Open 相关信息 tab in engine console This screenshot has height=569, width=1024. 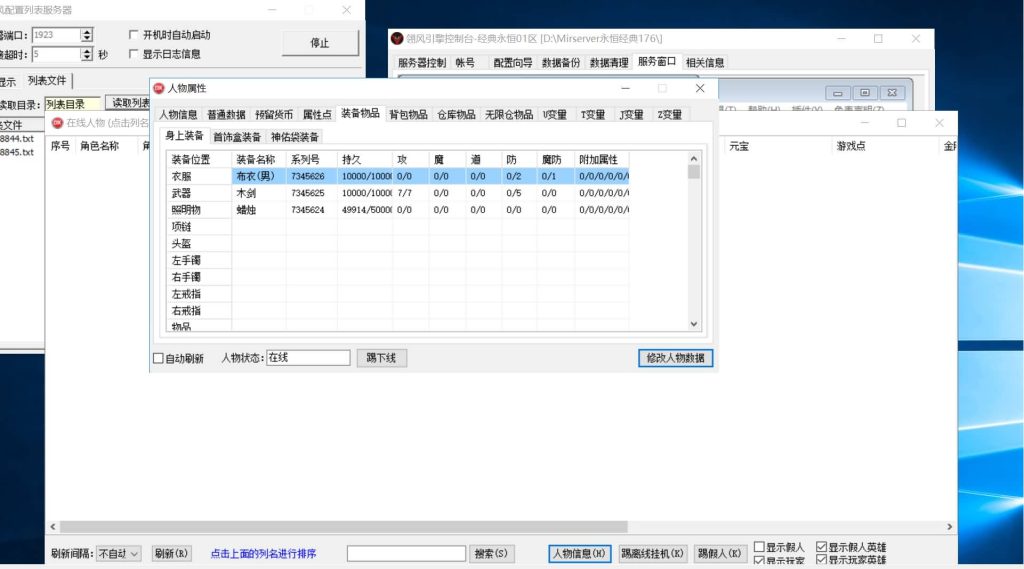click(x=705, y=63)
